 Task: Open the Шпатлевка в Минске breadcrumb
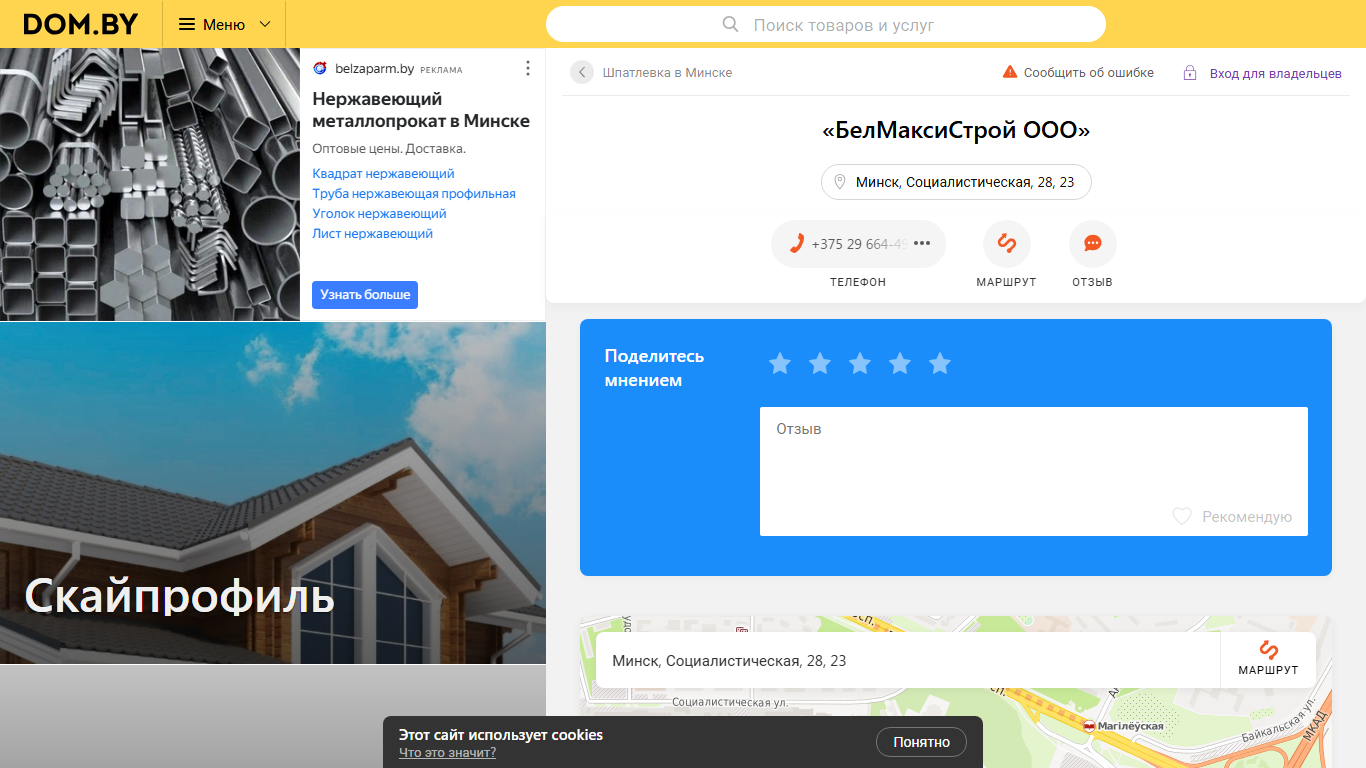pyautogui.click(x=667, y=72)
